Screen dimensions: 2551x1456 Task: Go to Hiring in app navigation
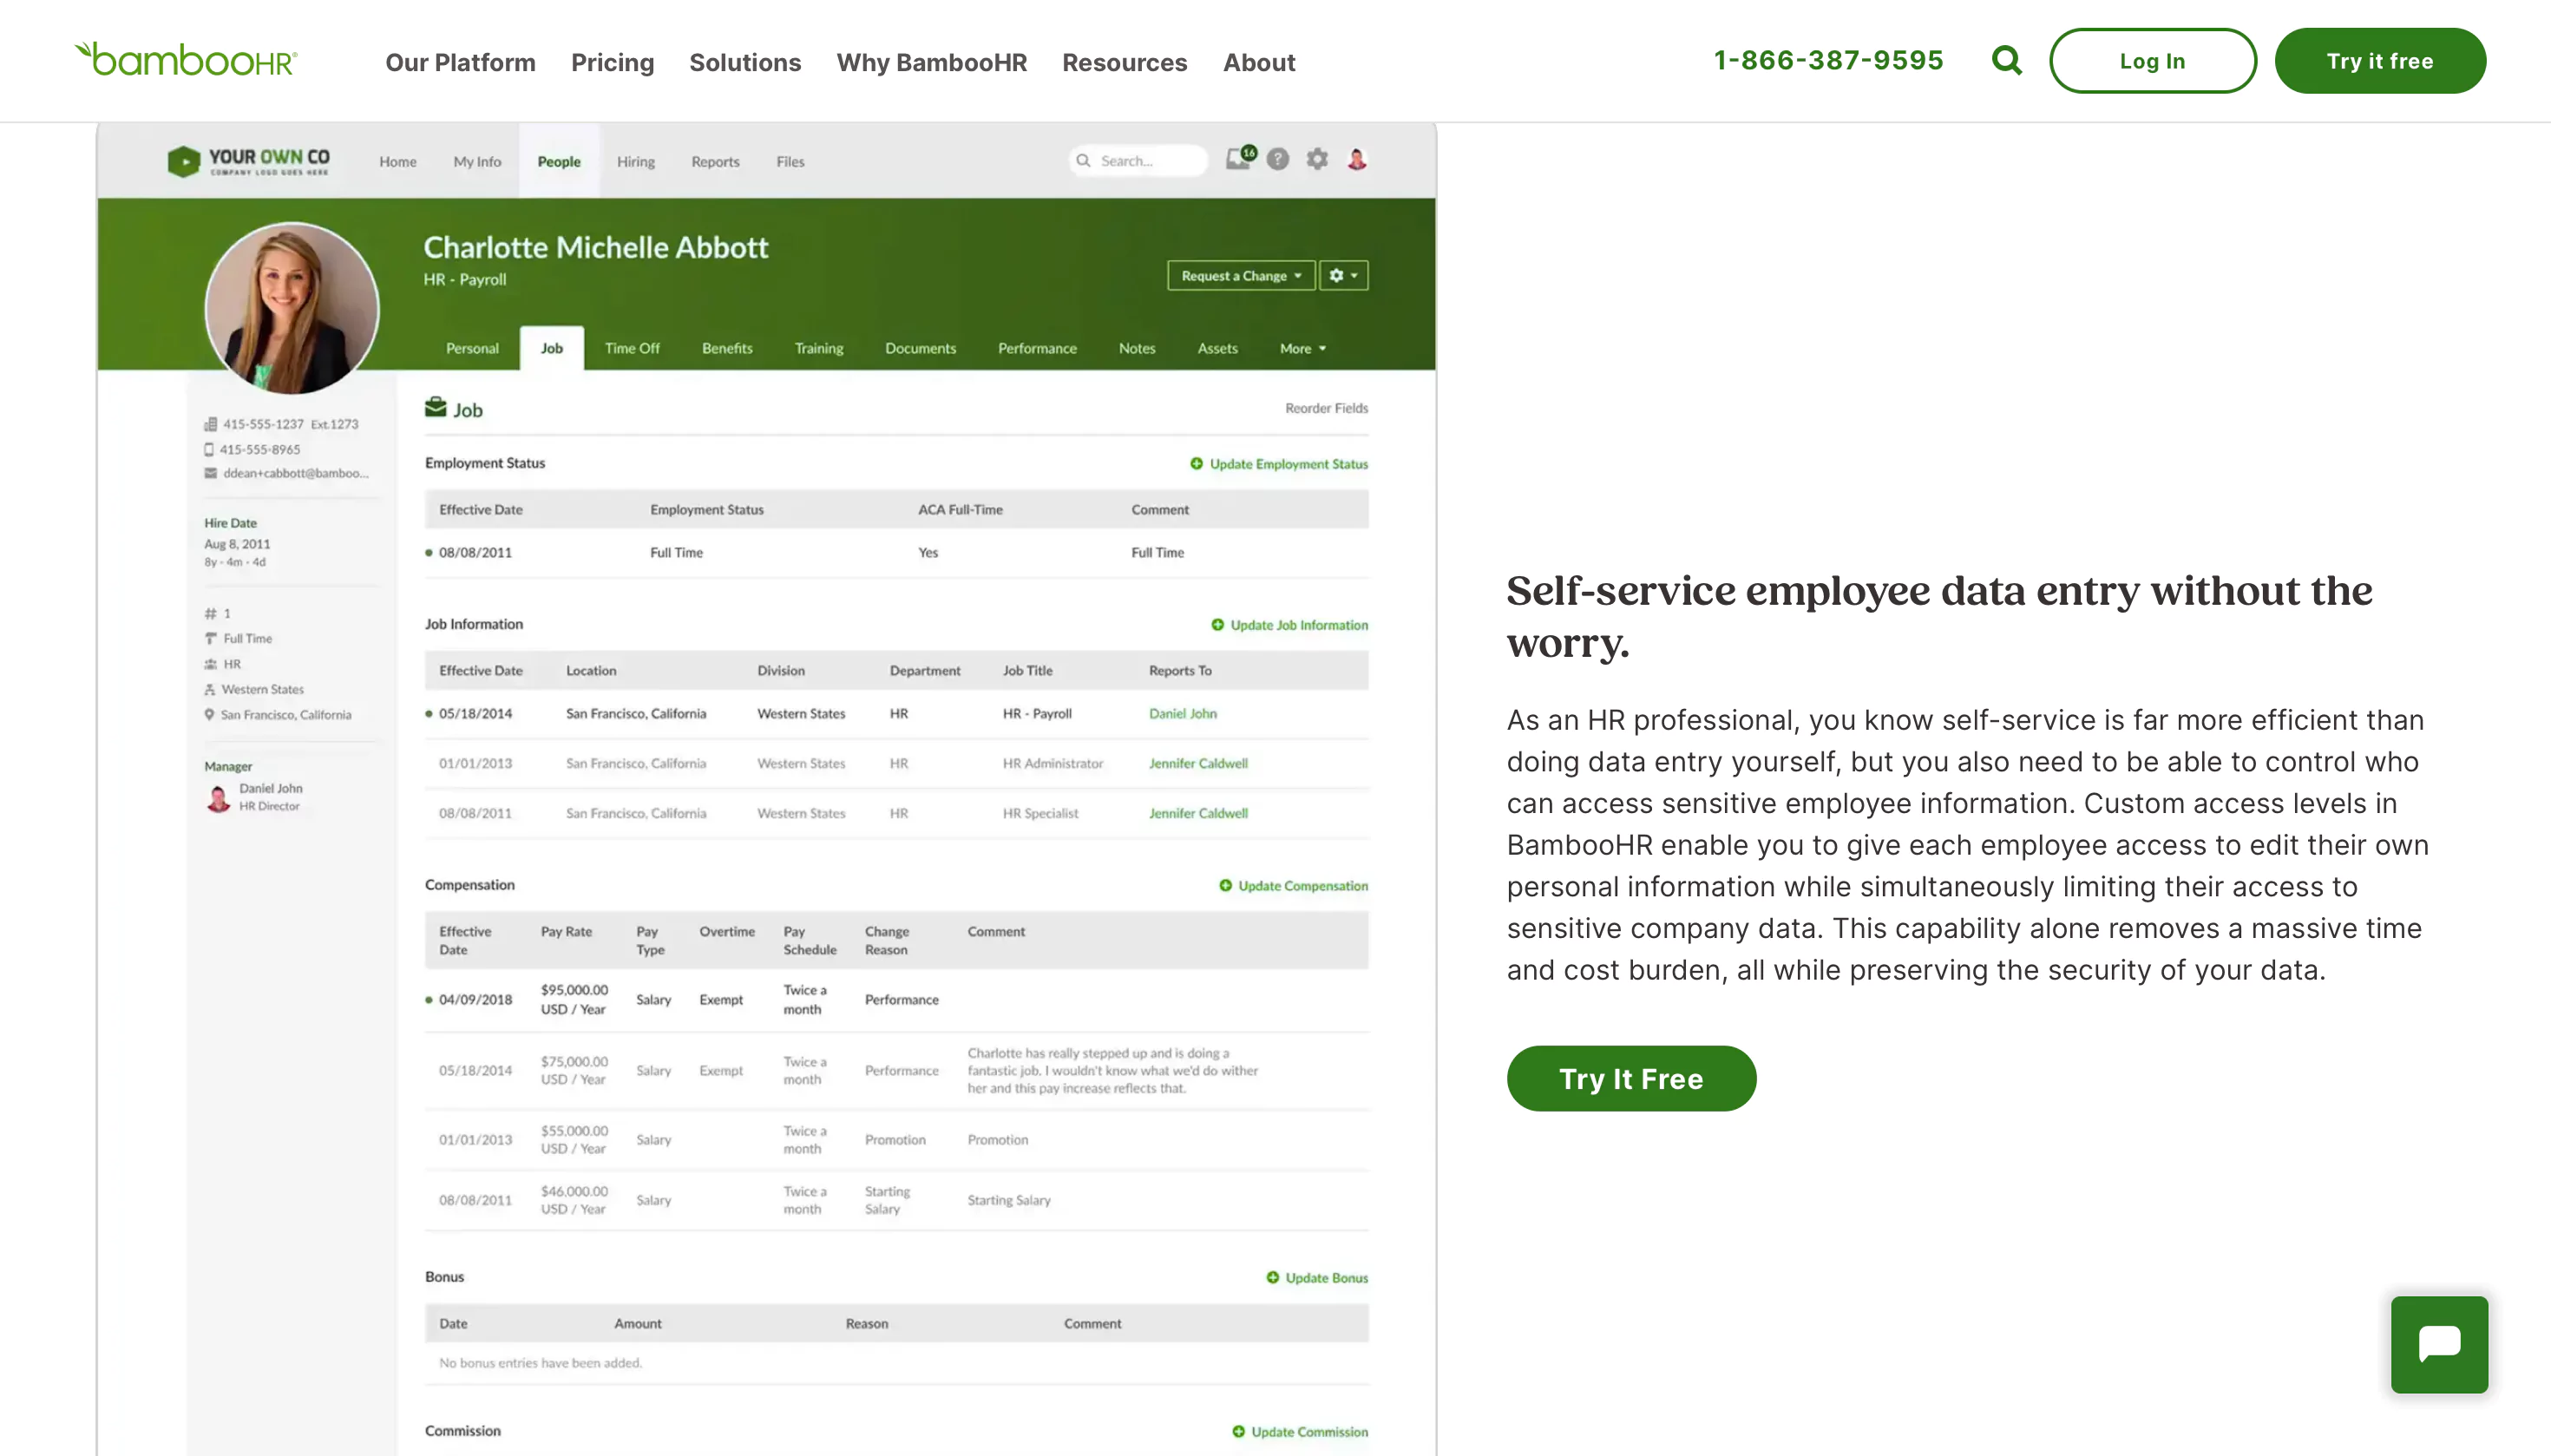[635, 161]
